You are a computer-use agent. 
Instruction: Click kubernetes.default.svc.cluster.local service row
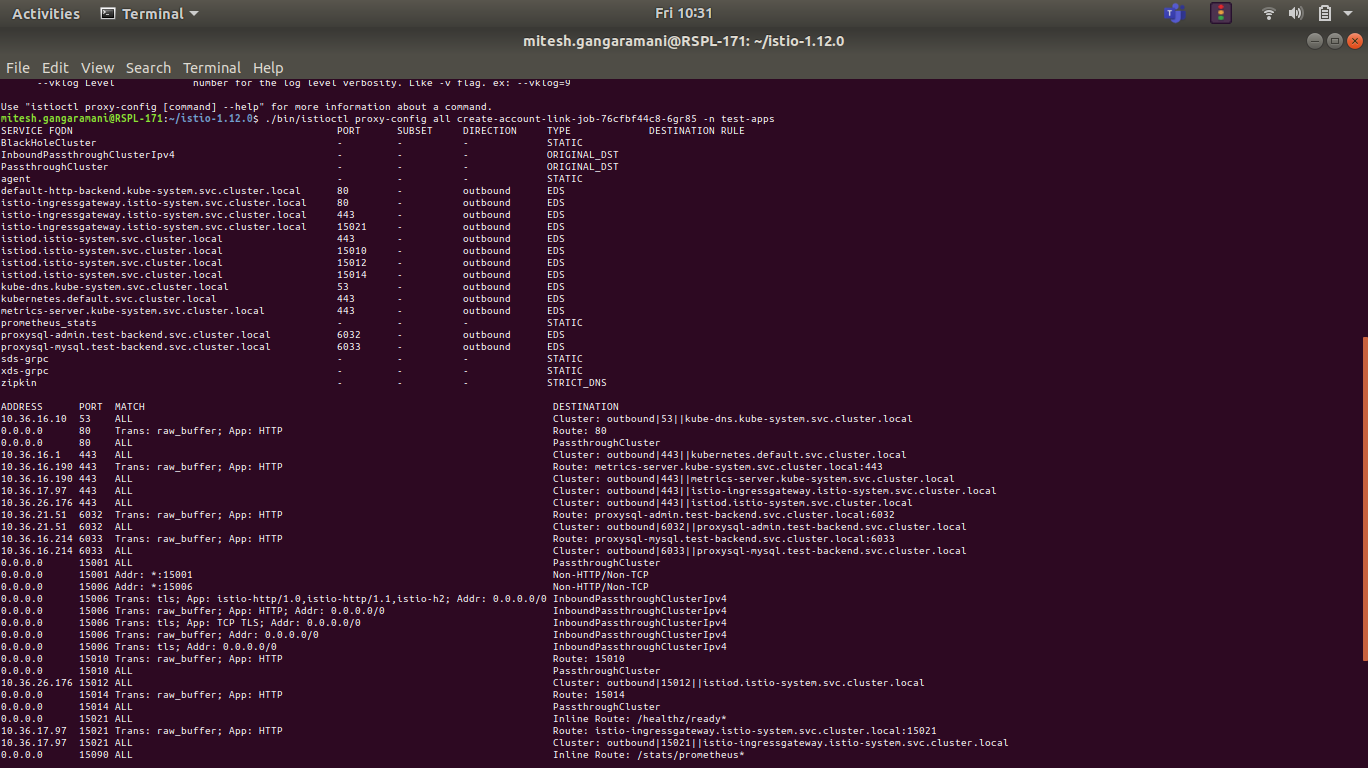coord(109,299)
